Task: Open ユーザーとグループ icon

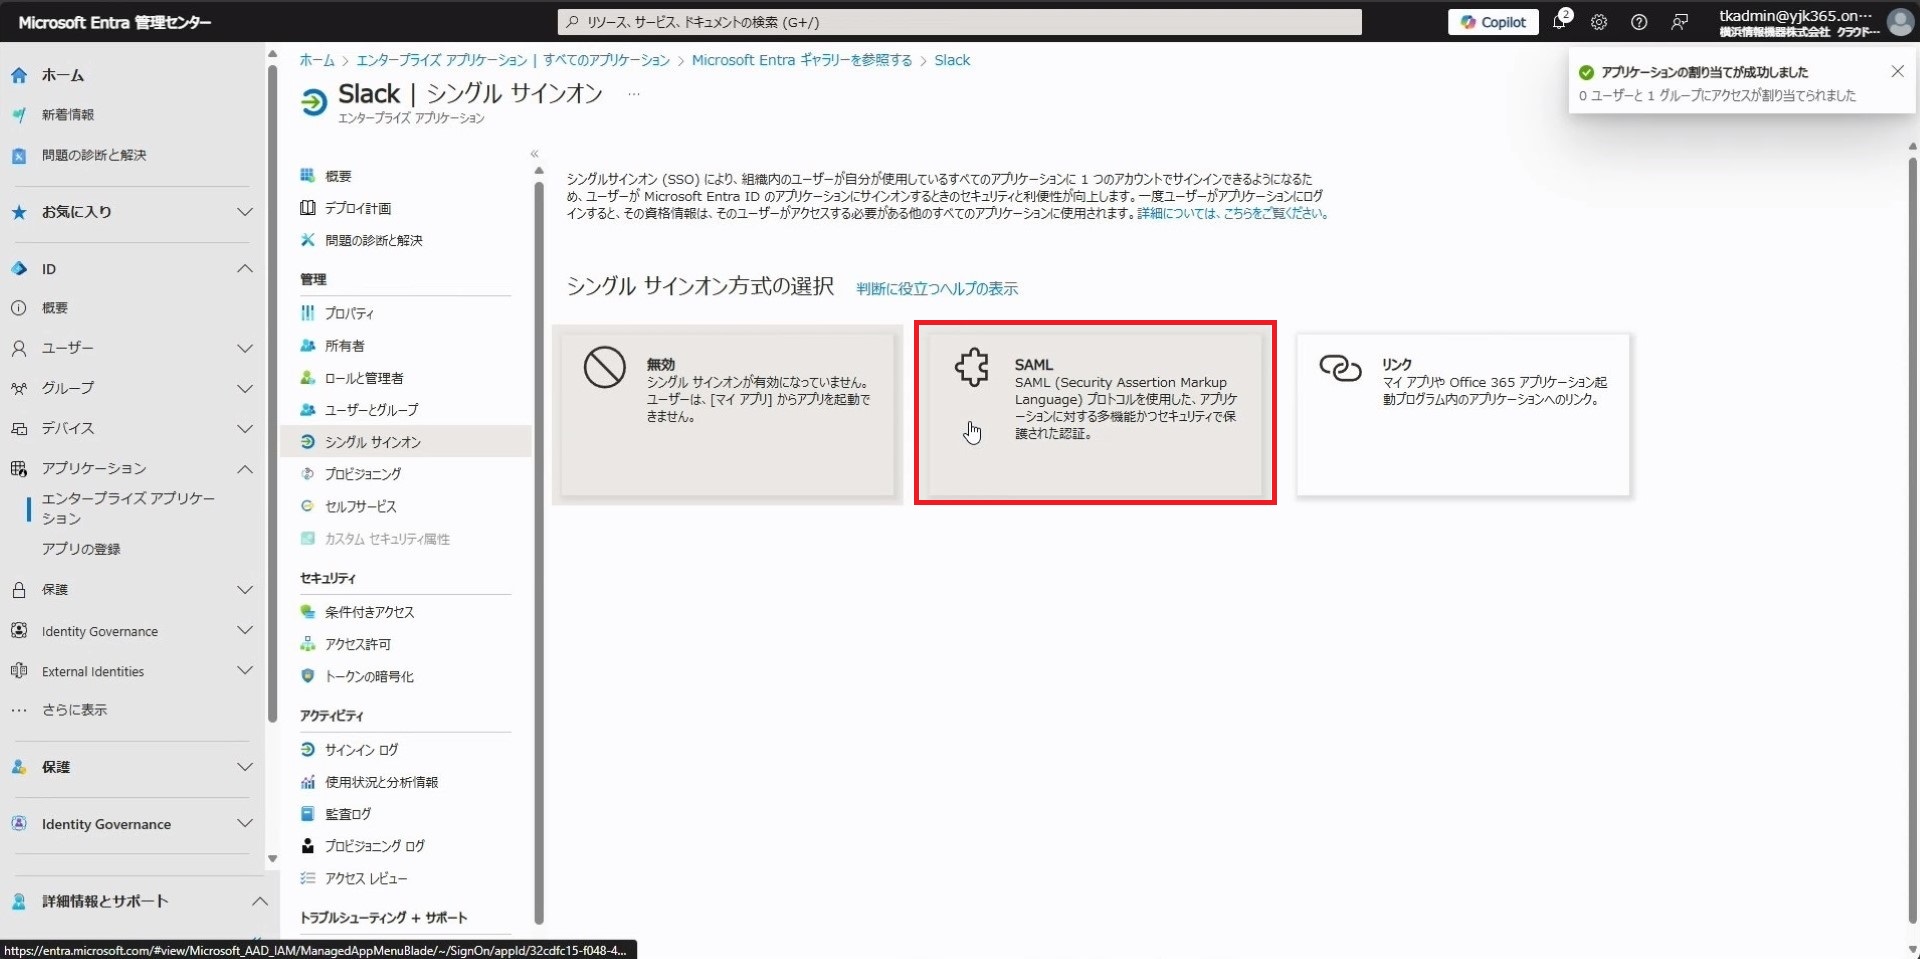Action: (308, 410)
